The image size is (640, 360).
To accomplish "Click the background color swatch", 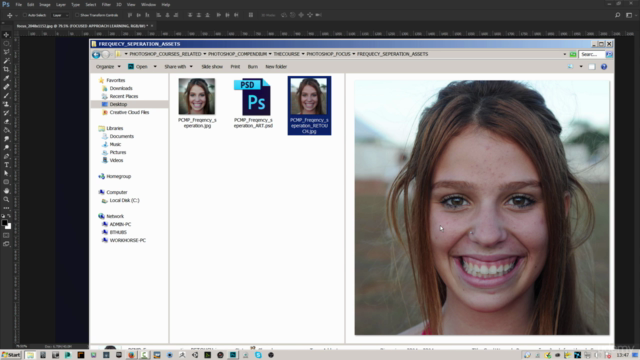I will point(9,227).
